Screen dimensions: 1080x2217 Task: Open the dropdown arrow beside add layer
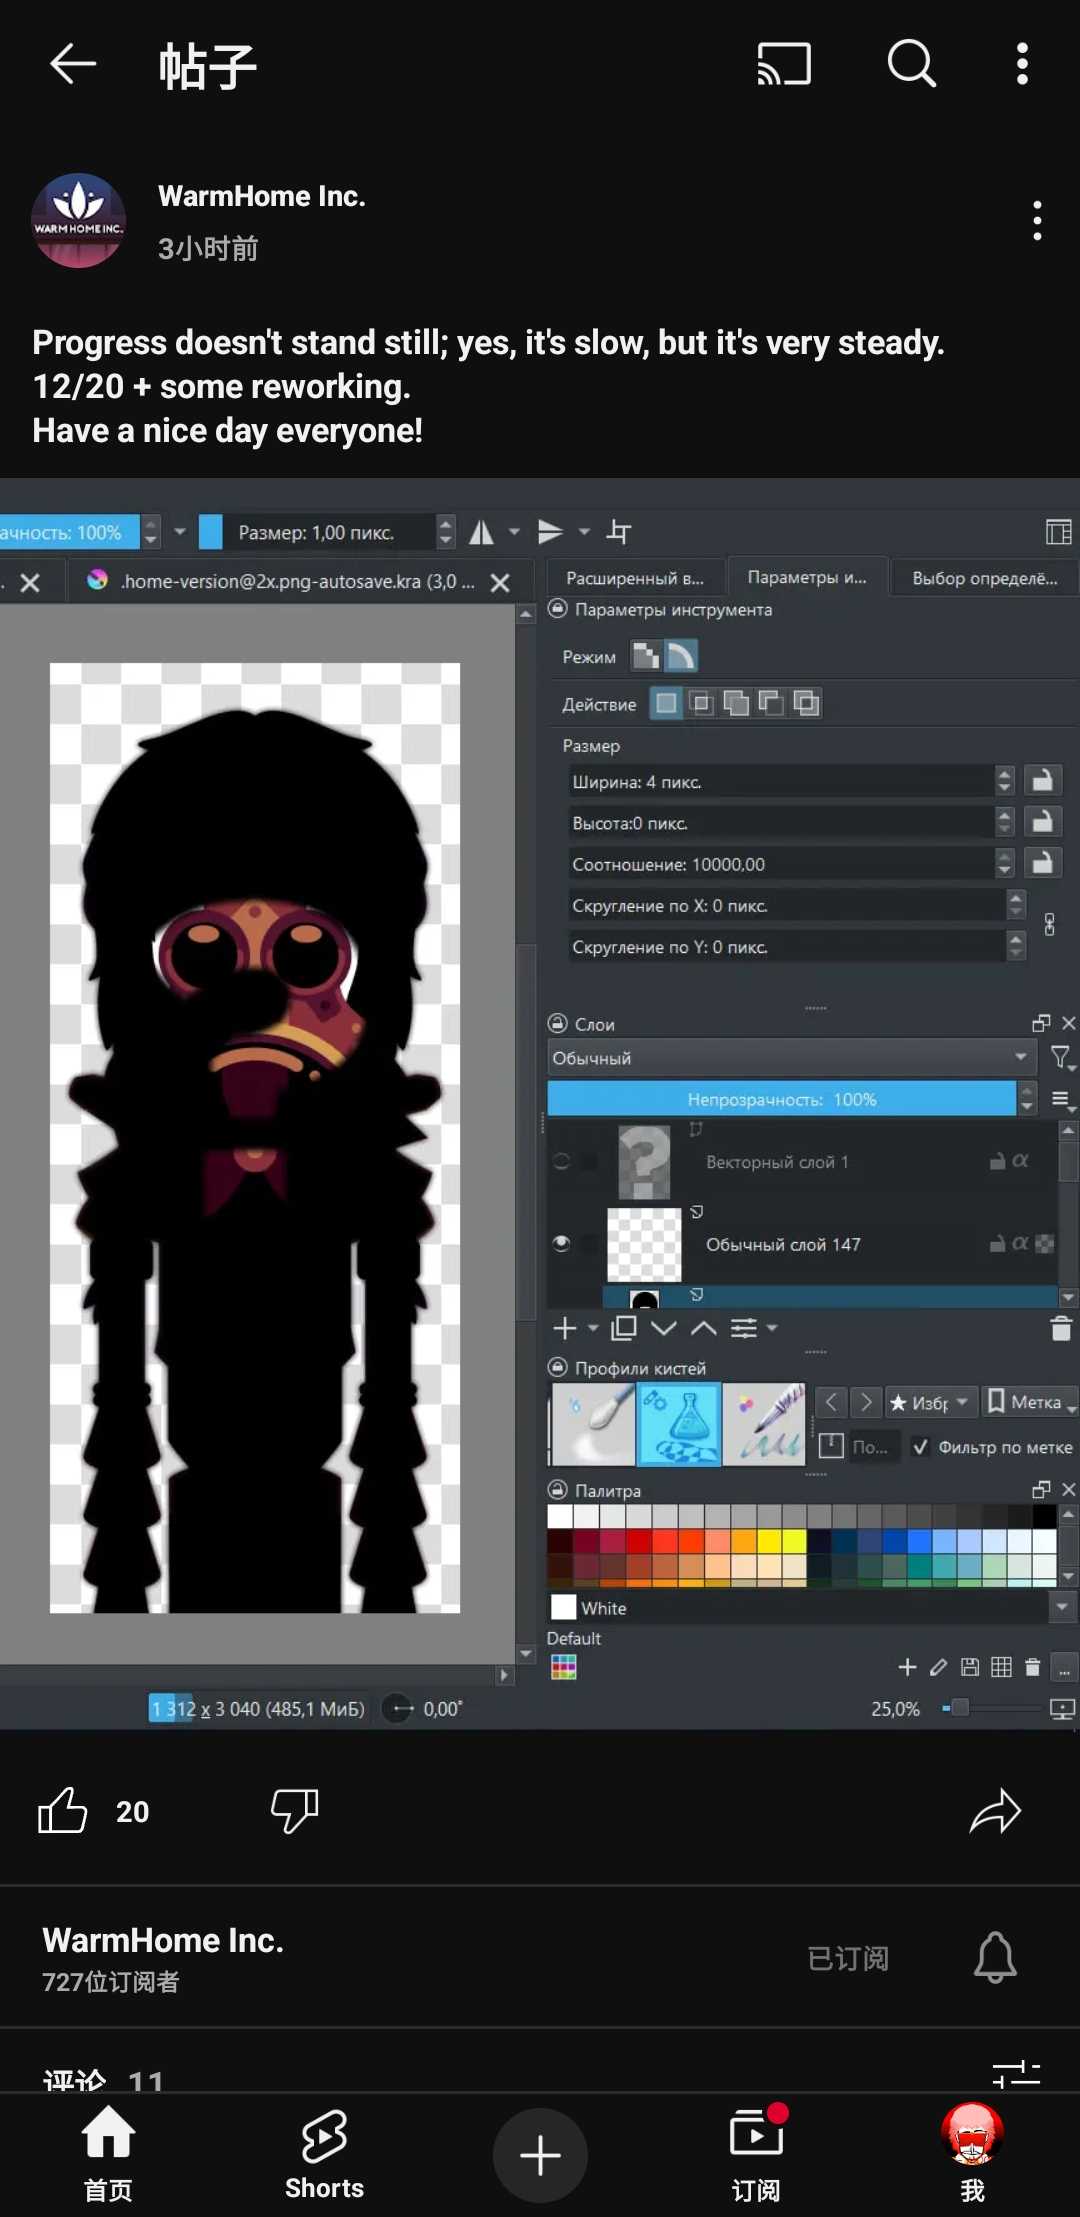tap(593, 1328)
